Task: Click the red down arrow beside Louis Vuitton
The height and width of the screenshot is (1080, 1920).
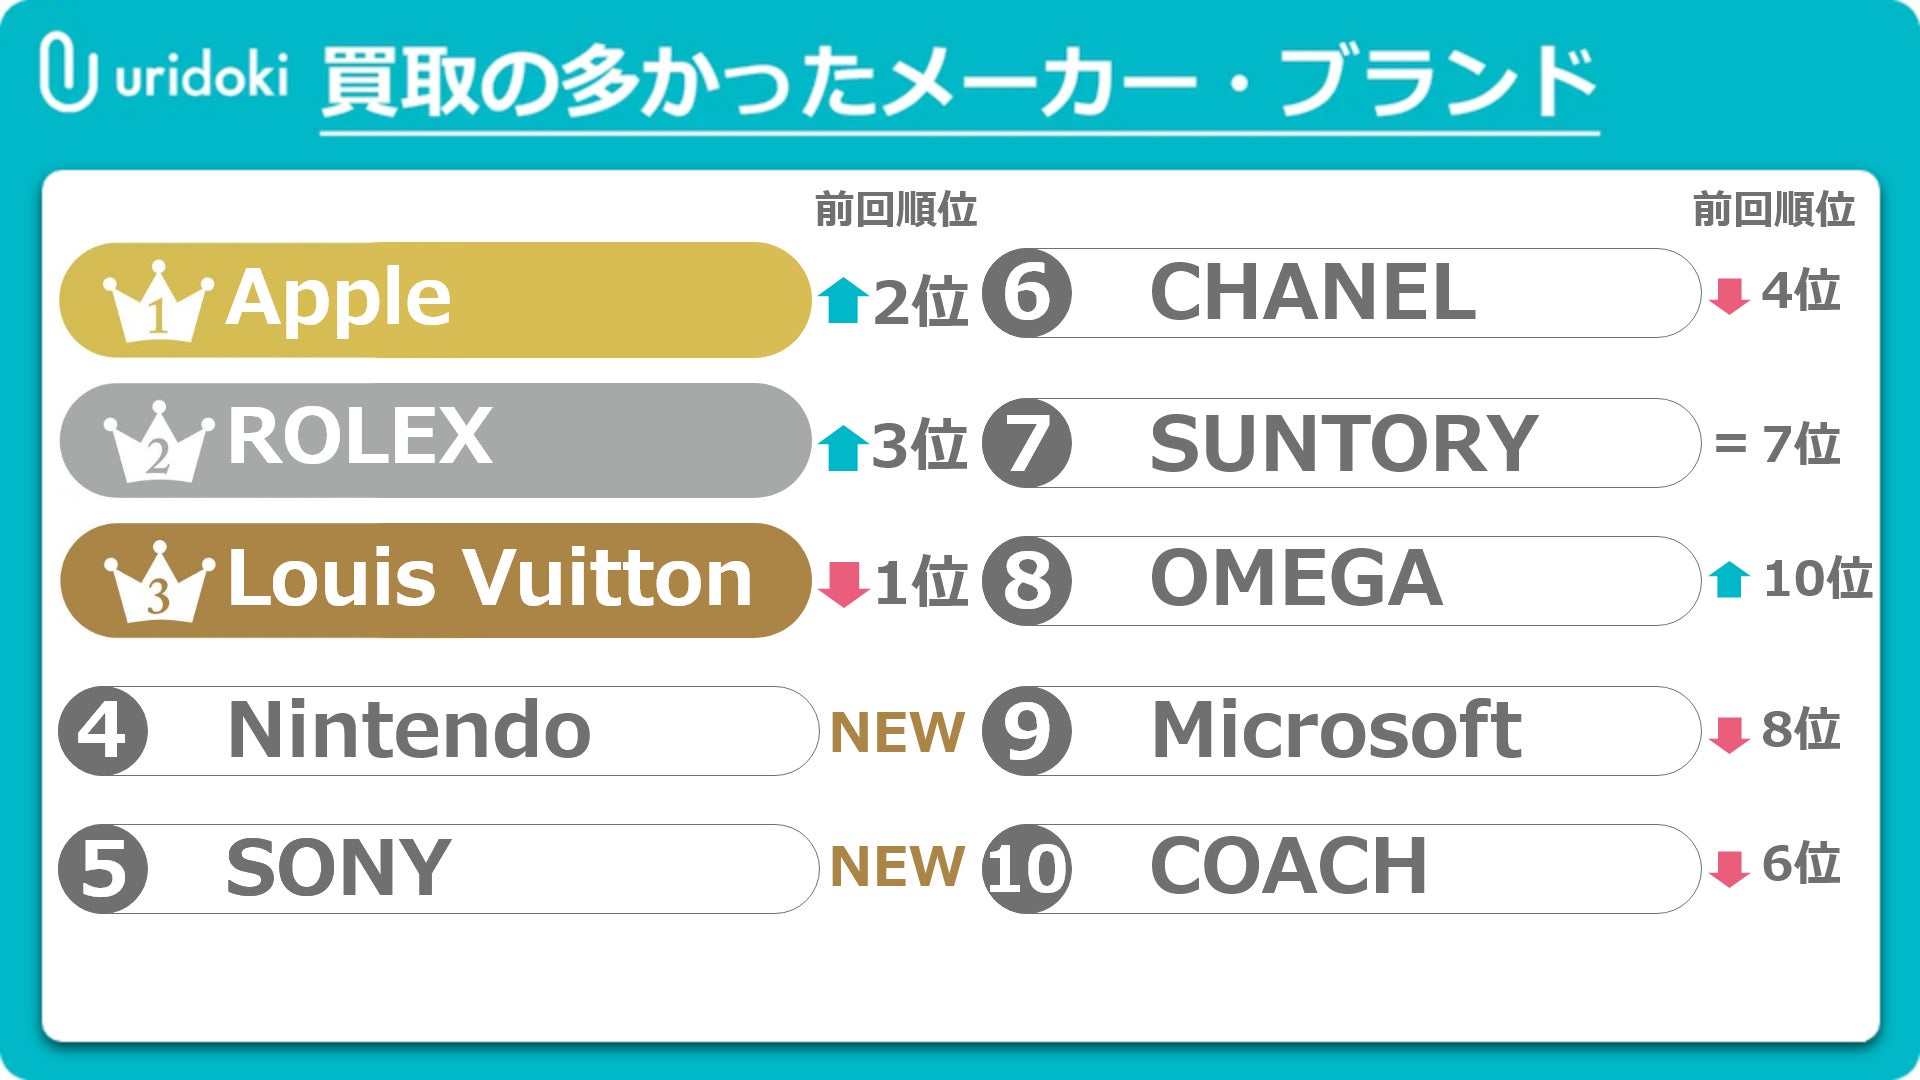Action: pos(843,583)
